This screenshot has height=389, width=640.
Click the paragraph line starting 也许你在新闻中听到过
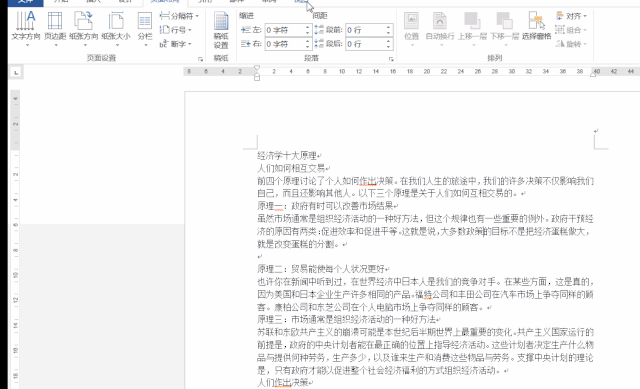425,282
